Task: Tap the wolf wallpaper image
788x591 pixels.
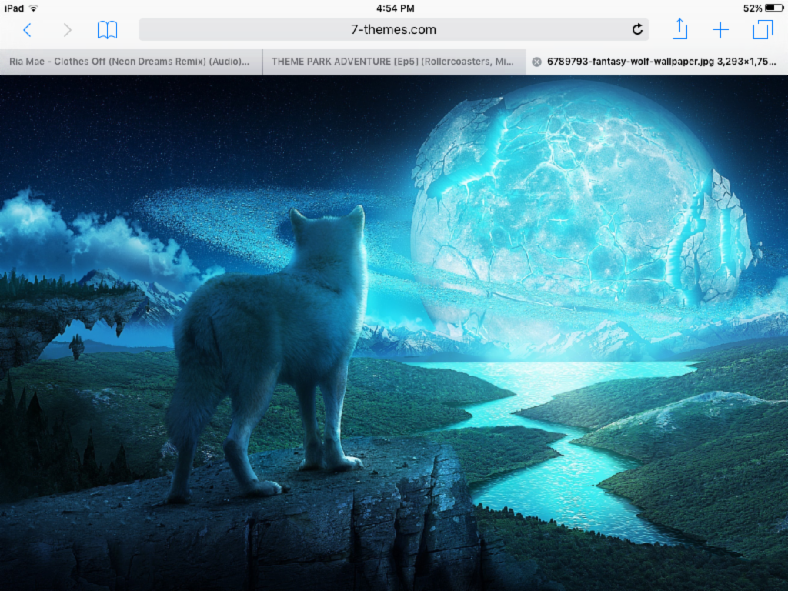Action: point(394,333)
